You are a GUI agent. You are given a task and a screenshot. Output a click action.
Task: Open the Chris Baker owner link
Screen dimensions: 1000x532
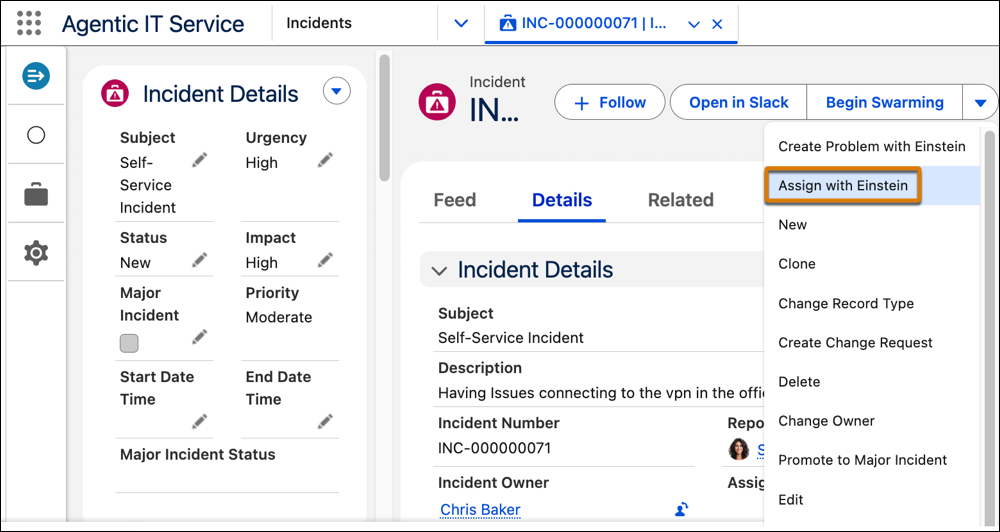(480, 510)
